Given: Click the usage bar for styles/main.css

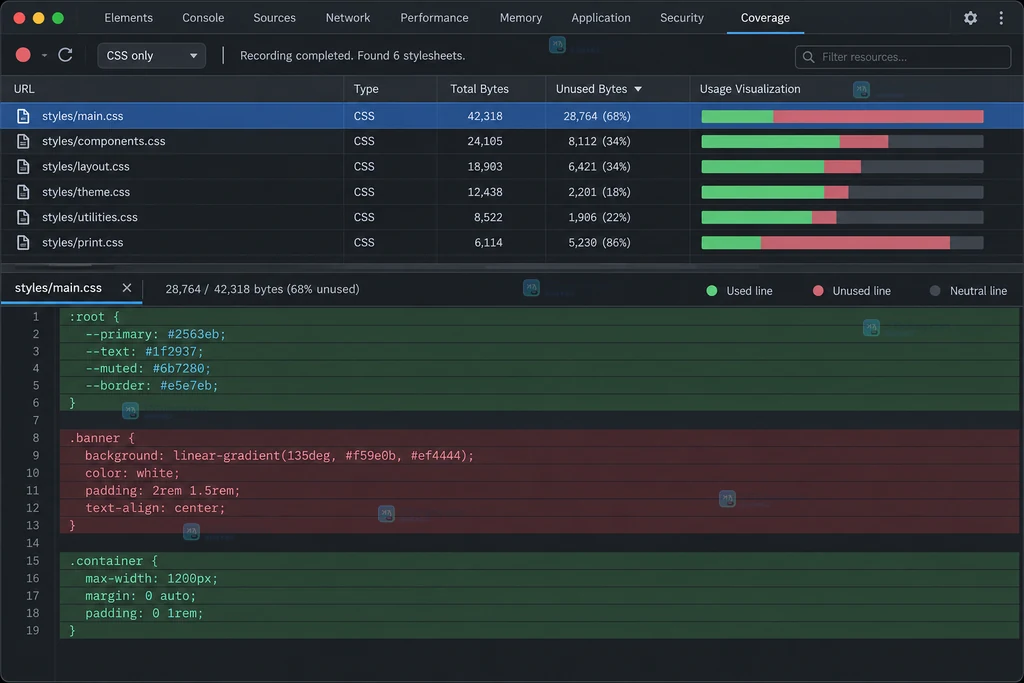Looking at the screenshot, I should (x=842, y=116).
